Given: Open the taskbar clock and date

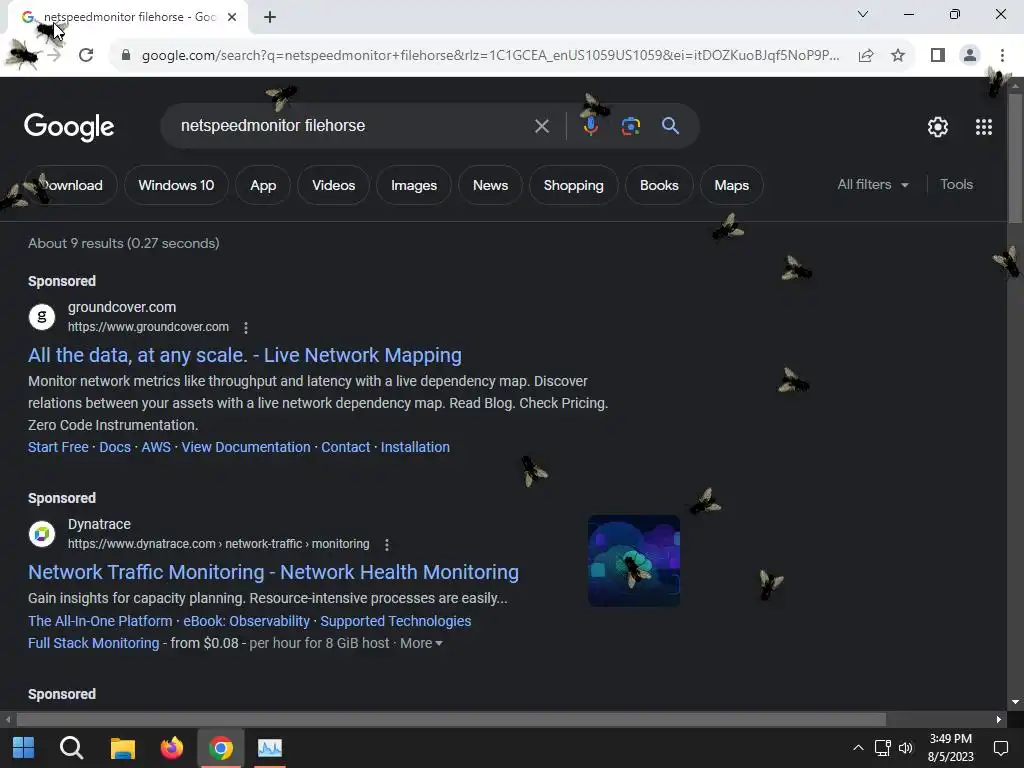Looking at the screenshot, I should pos(950,748).
